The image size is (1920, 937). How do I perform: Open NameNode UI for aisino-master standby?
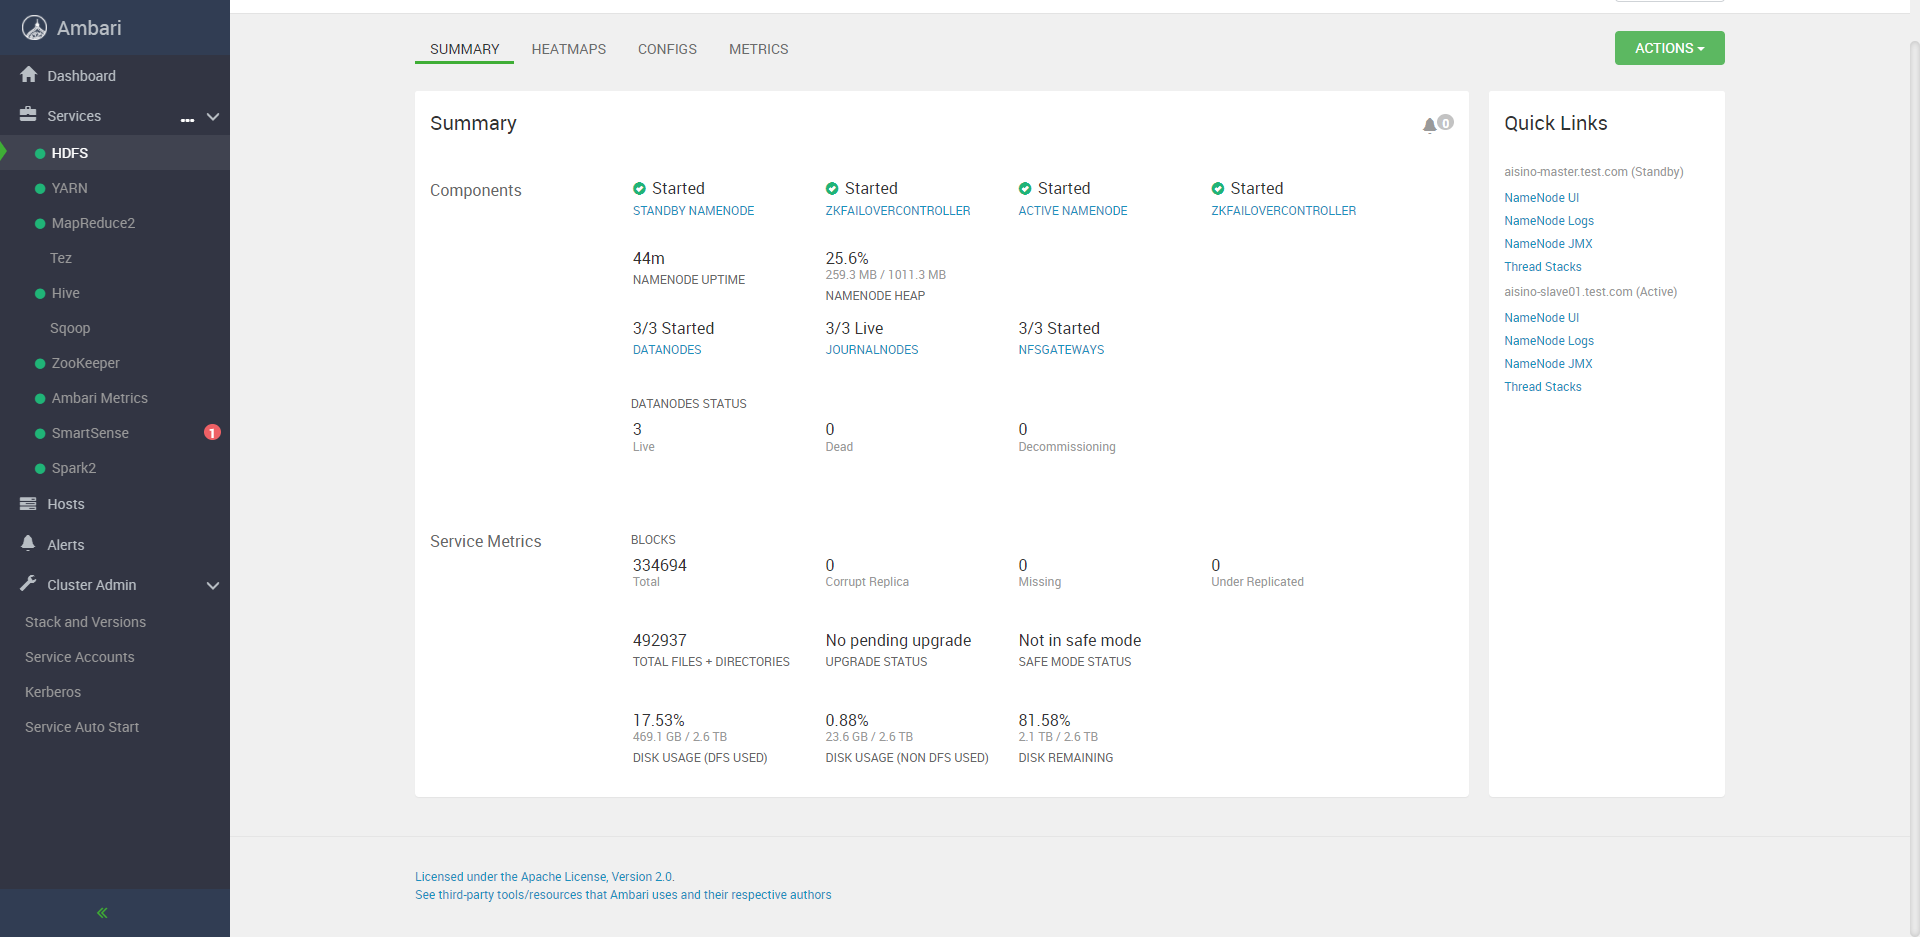tap(1541, 198)
